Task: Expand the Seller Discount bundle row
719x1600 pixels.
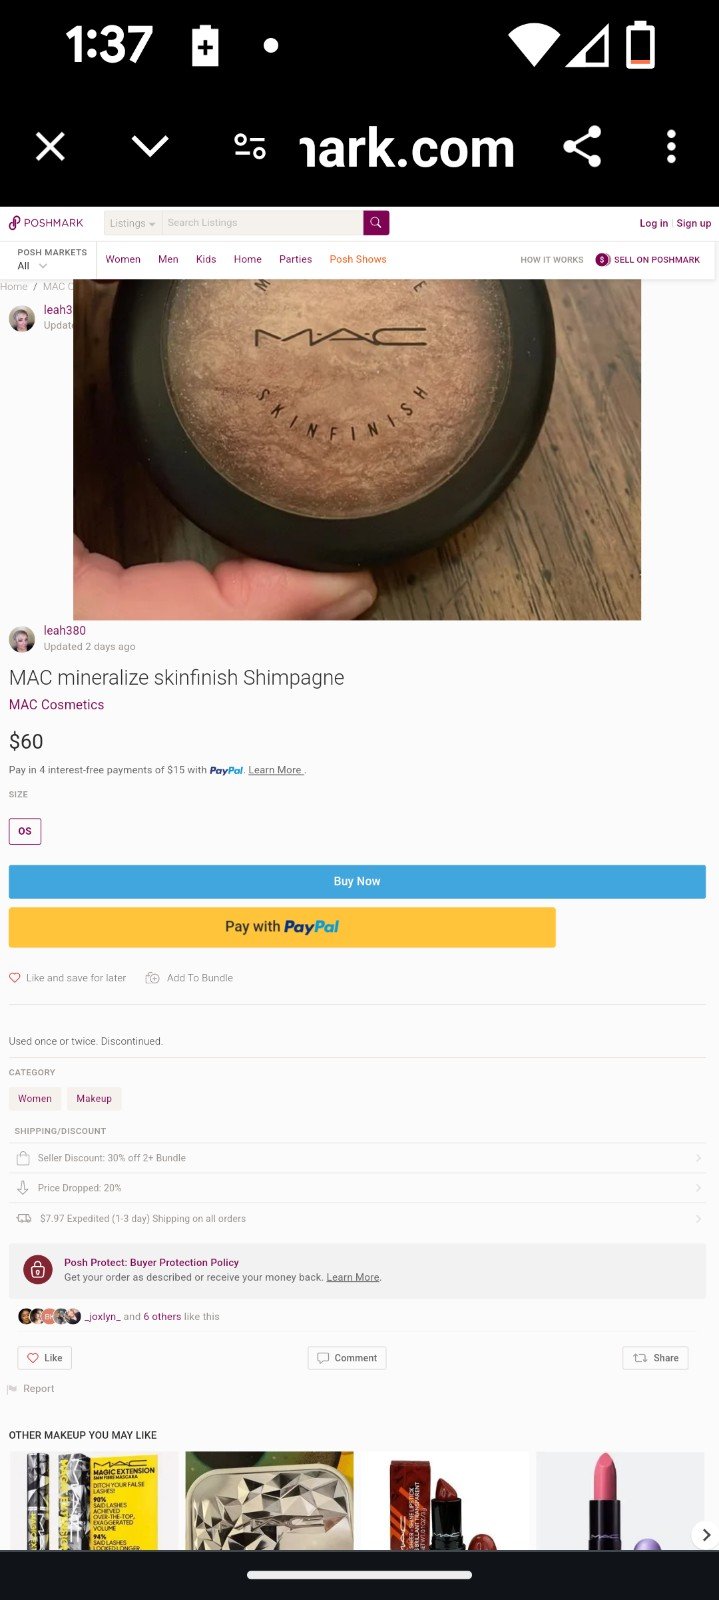Action: click(357, 1158)
